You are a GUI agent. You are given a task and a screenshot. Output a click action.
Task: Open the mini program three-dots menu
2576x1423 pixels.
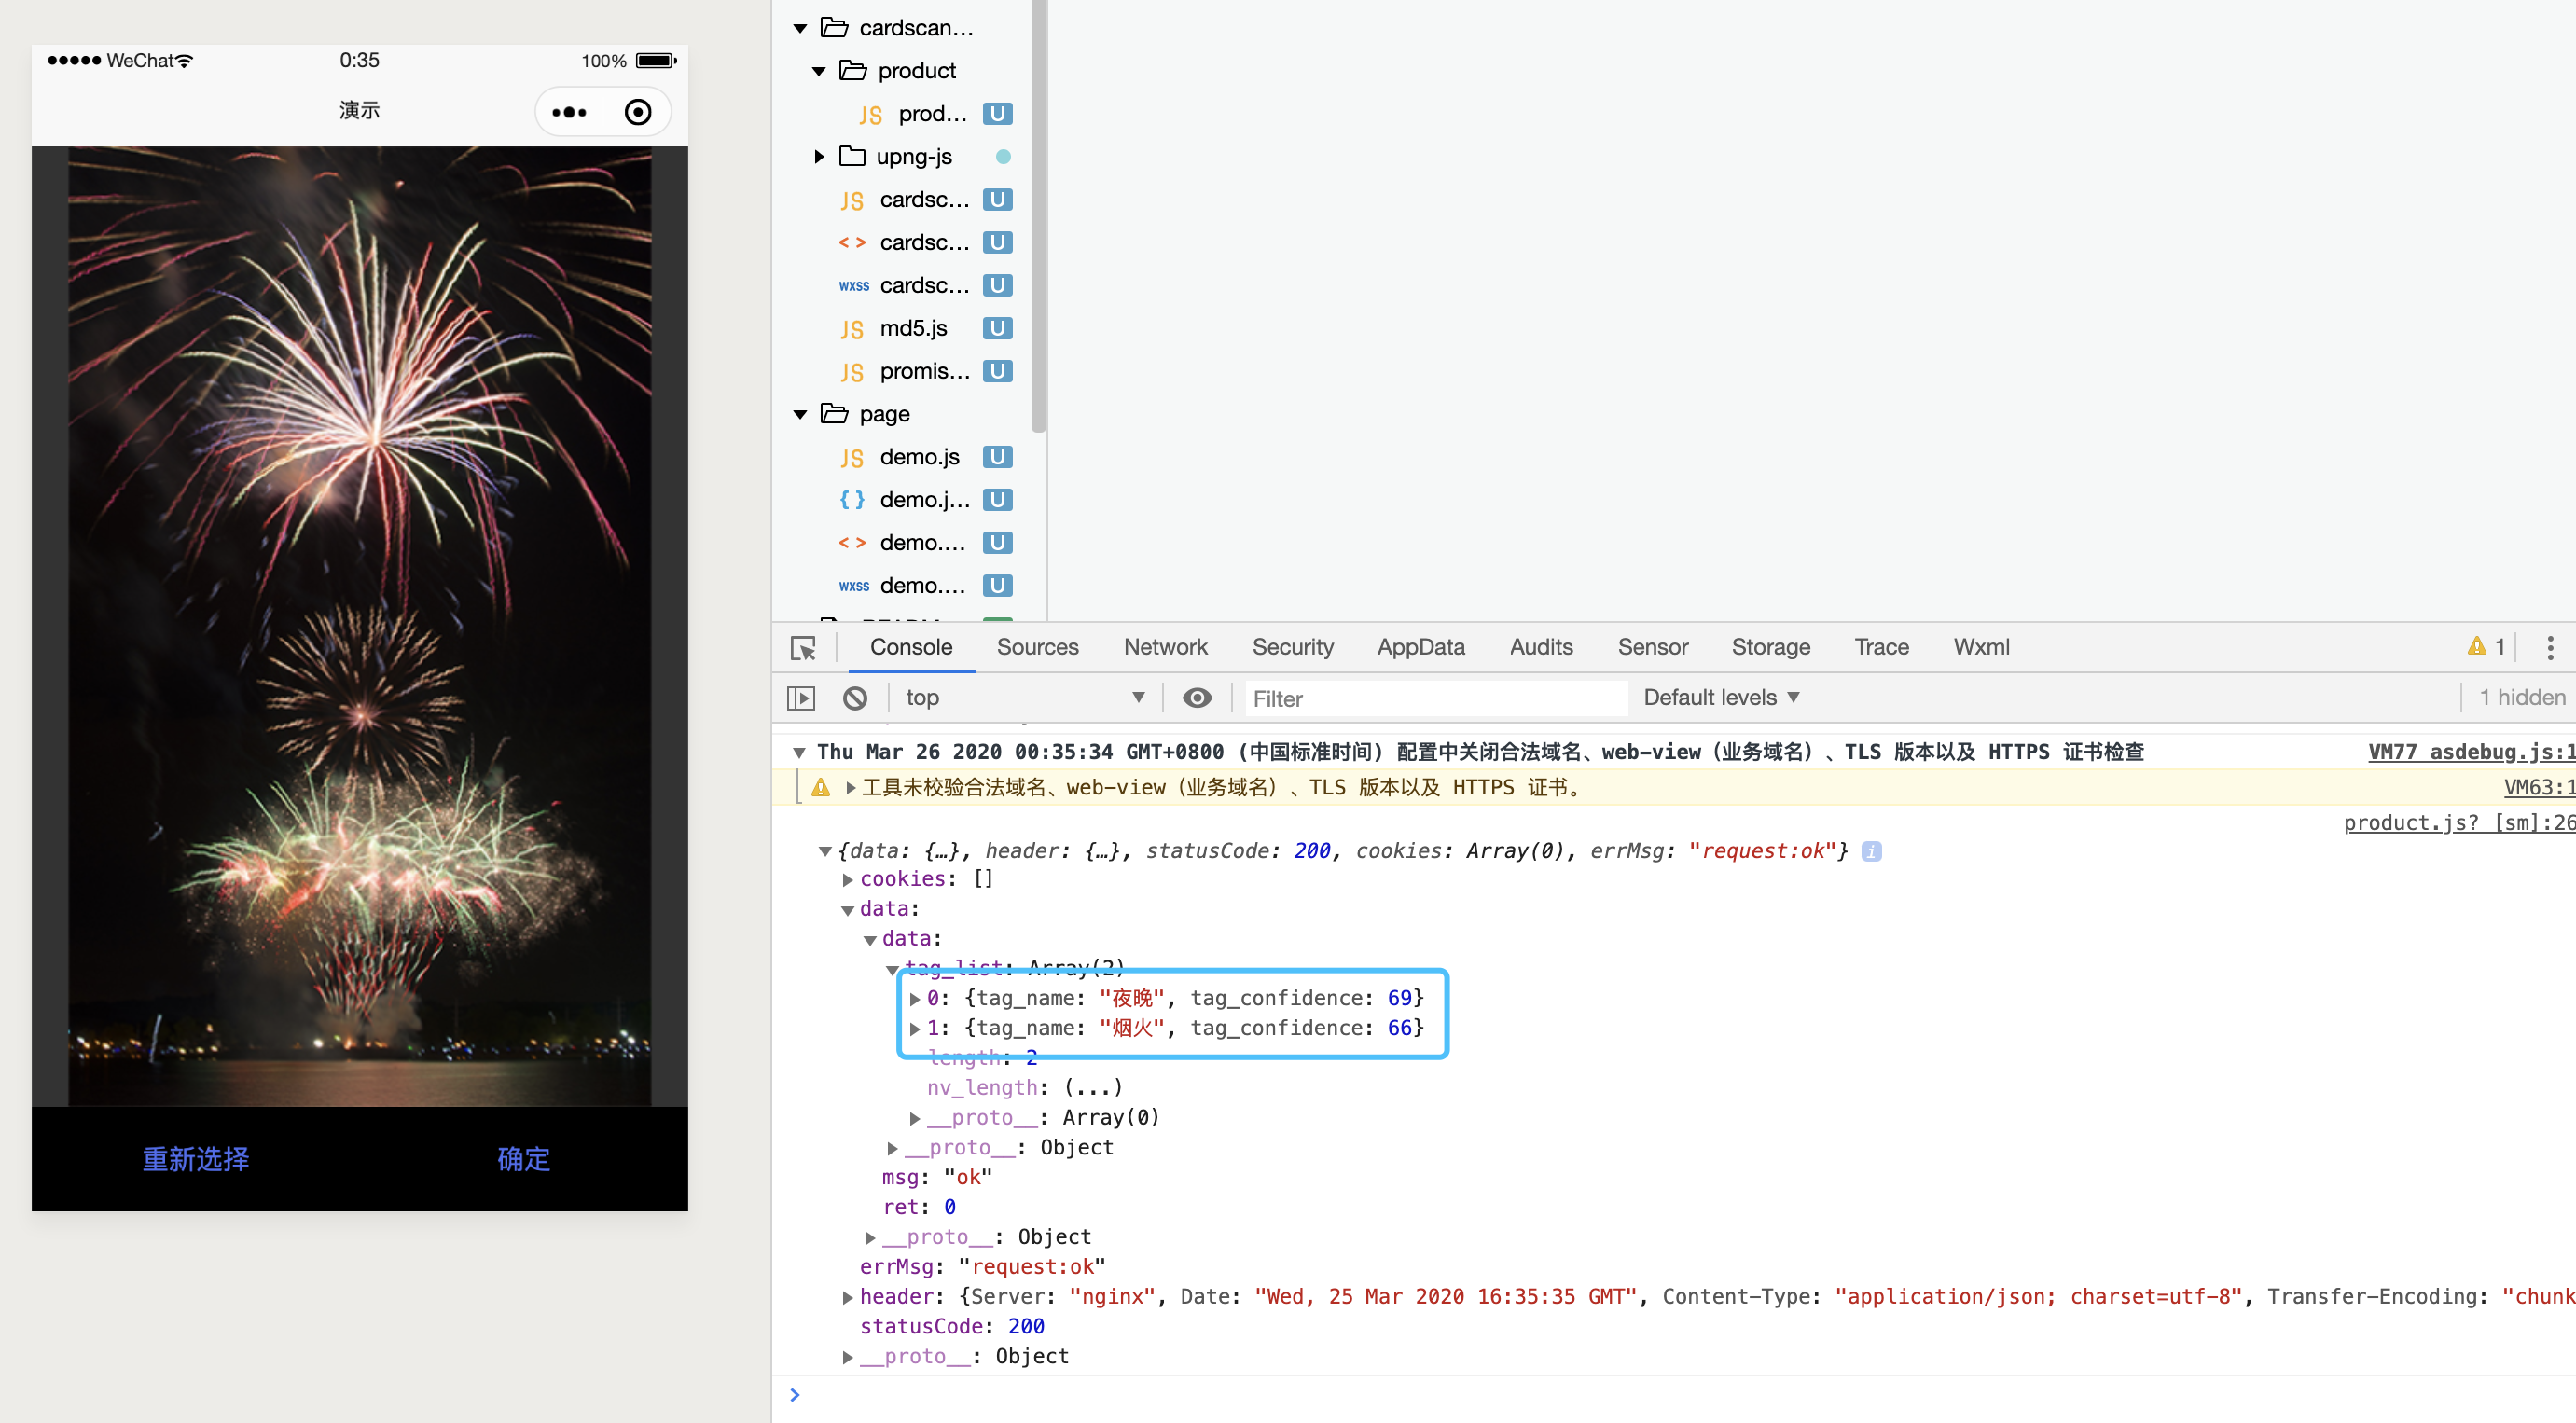click(x=569, y=112)
